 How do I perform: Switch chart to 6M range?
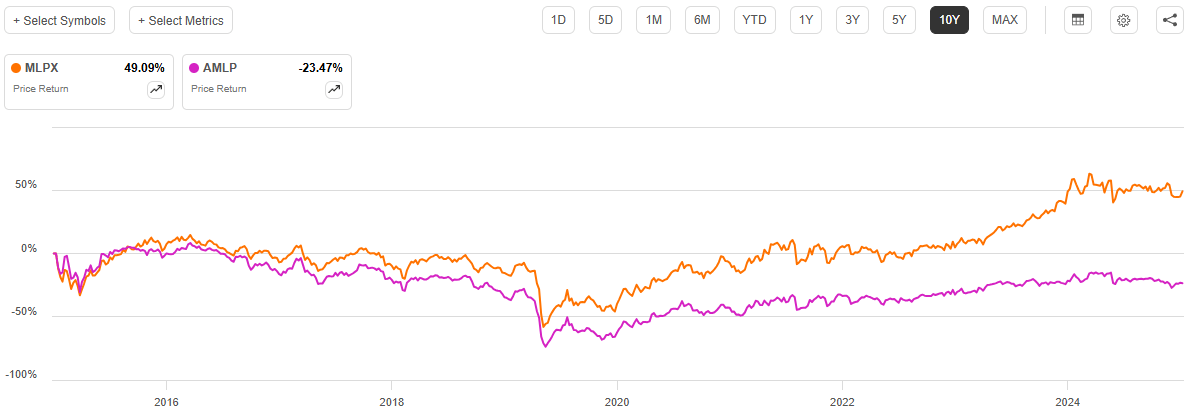(702, 20)
